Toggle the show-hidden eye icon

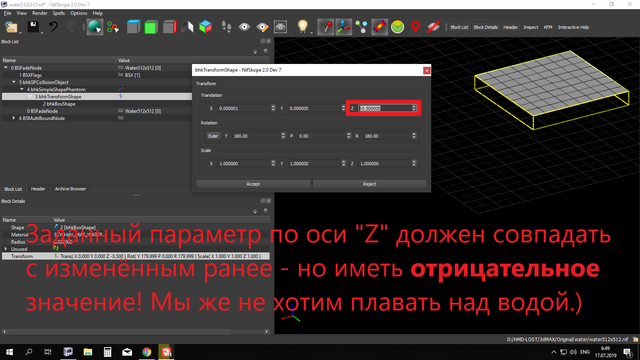pos(244,27)
